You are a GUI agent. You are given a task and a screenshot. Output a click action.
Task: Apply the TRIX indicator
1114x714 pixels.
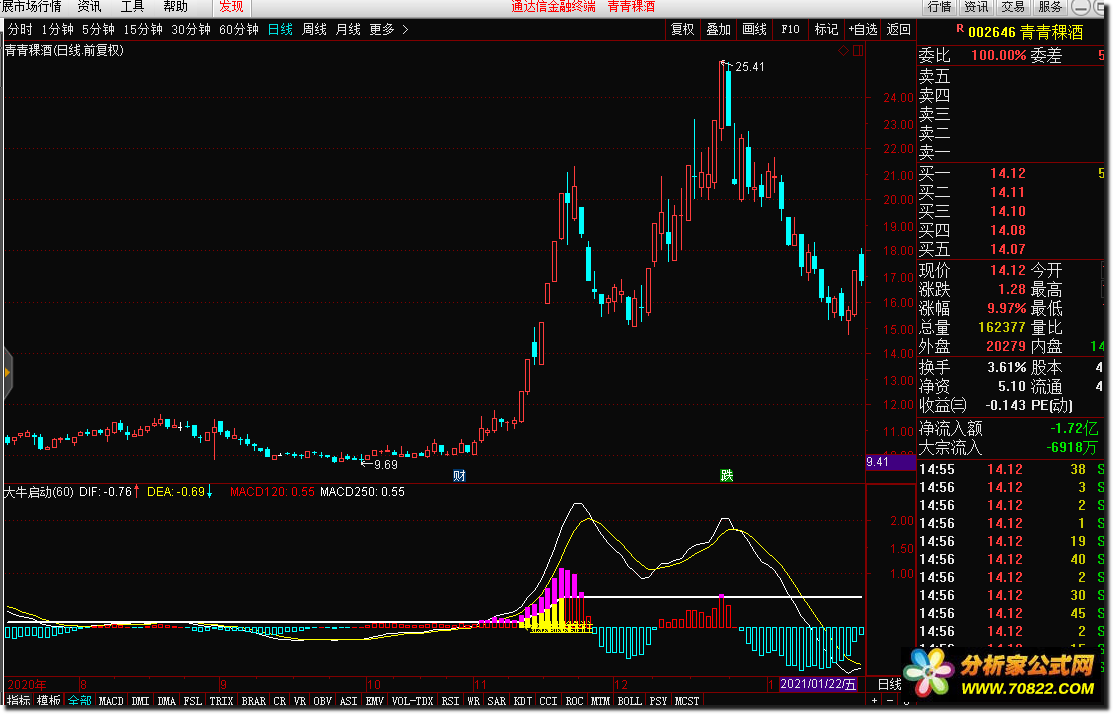(x=221, y=701)
